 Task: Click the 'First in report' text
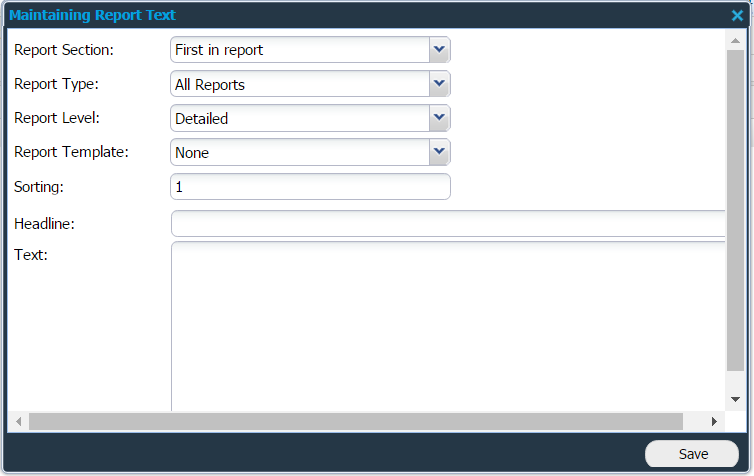pyautogui.click(x=219, y=50)
